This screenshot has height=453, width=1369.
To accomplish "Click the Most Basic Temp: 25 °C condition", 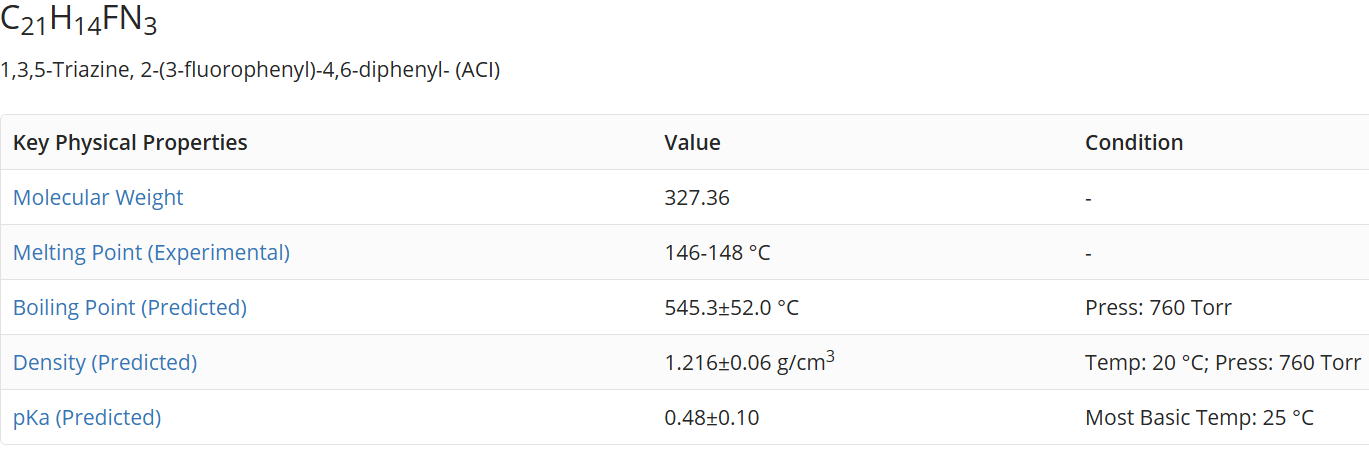I will 1199,418.
